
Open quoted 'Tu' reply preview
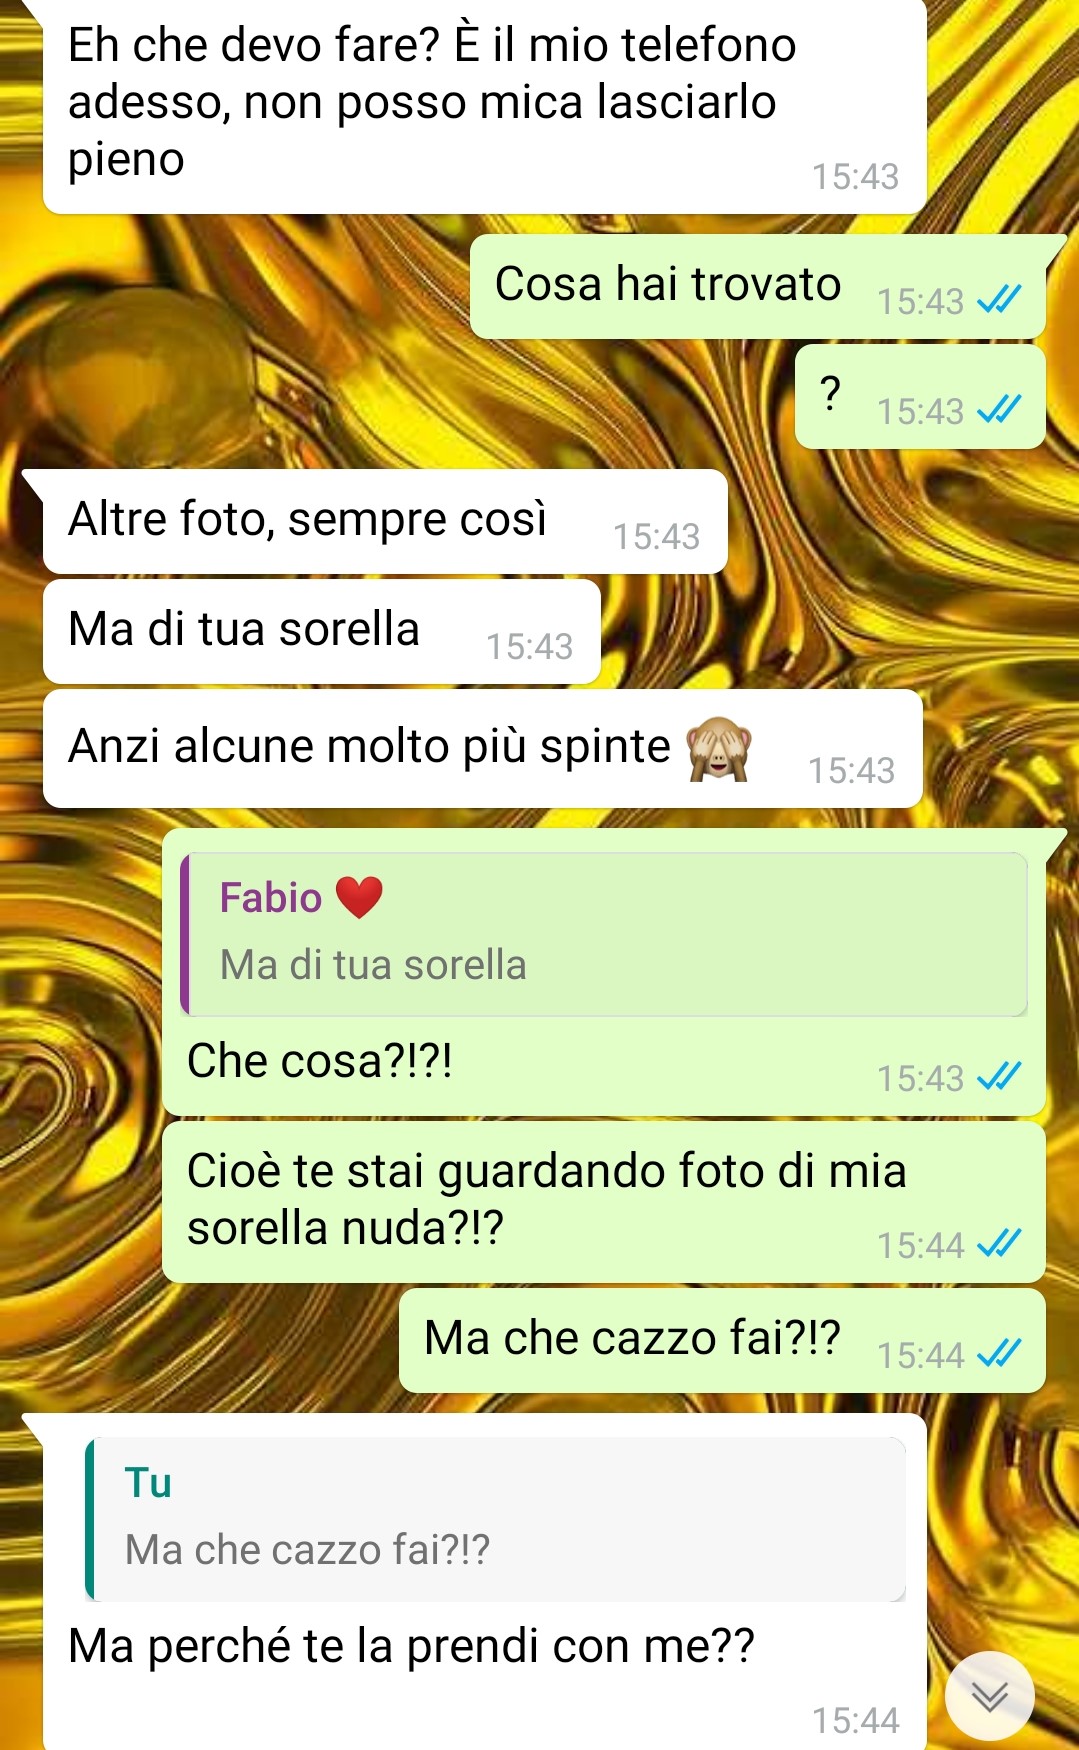496,1519
